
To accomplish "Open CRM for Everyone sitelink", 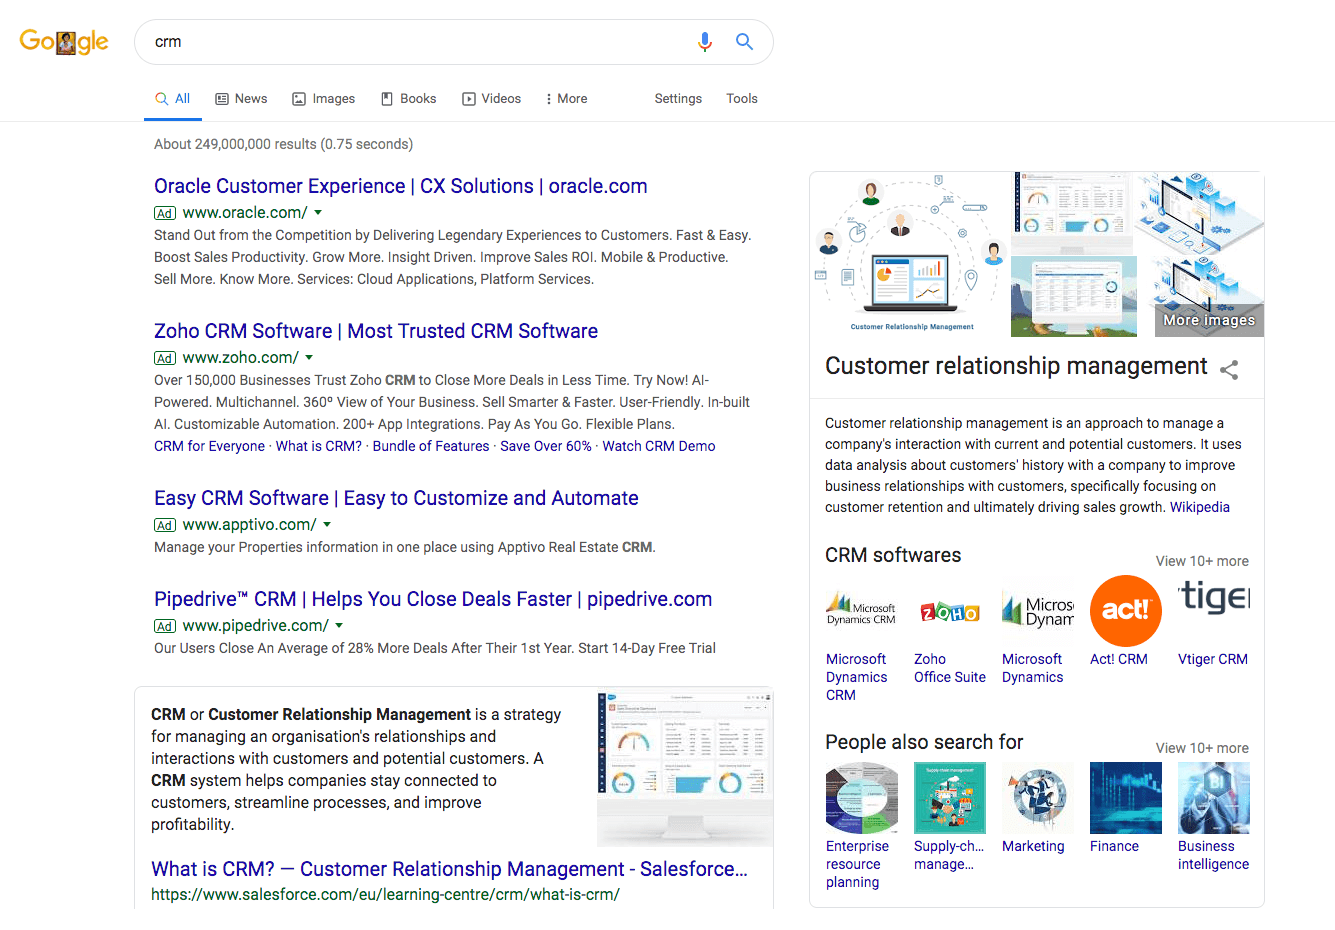I will pyautogui.click(x=209, y=446).
